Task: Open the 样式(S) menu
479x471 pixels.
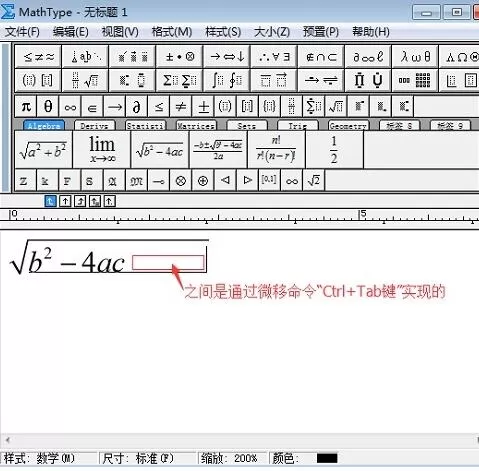Action: [223, 32]
